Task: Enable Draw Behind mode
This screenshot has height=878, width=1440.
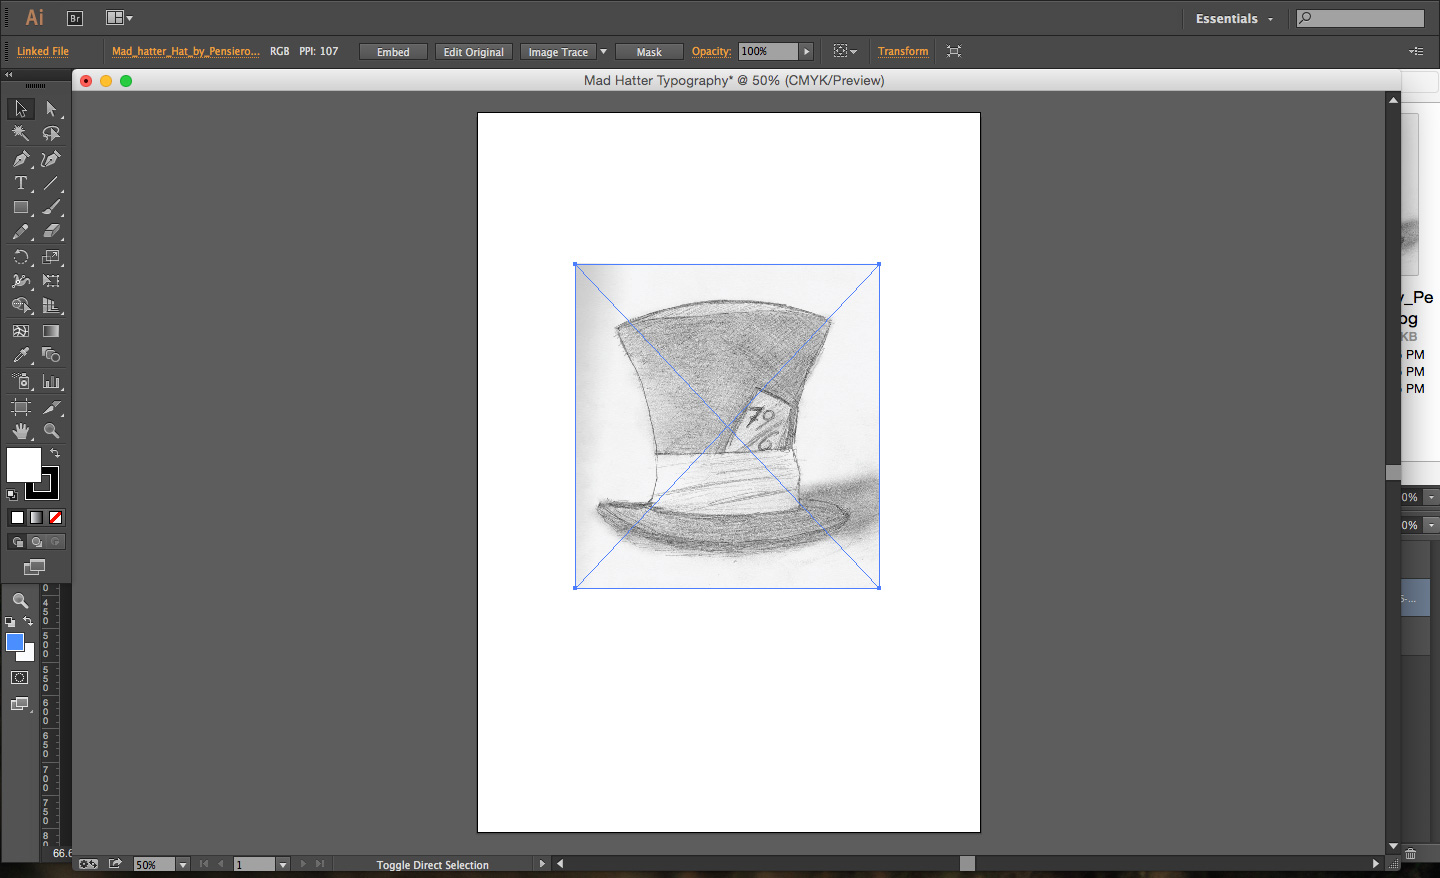Action: tap(36, 541)
